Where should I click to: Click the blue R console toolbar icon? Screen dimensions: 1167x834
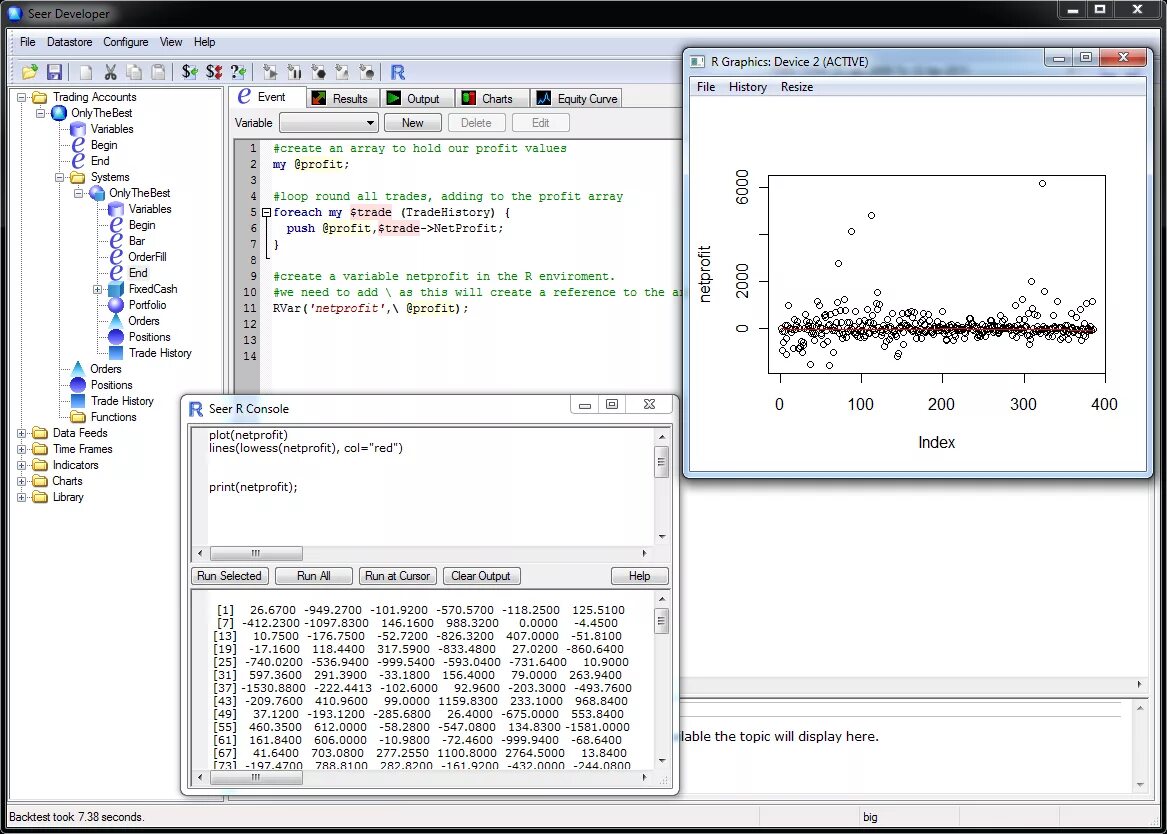pos(397,71)
